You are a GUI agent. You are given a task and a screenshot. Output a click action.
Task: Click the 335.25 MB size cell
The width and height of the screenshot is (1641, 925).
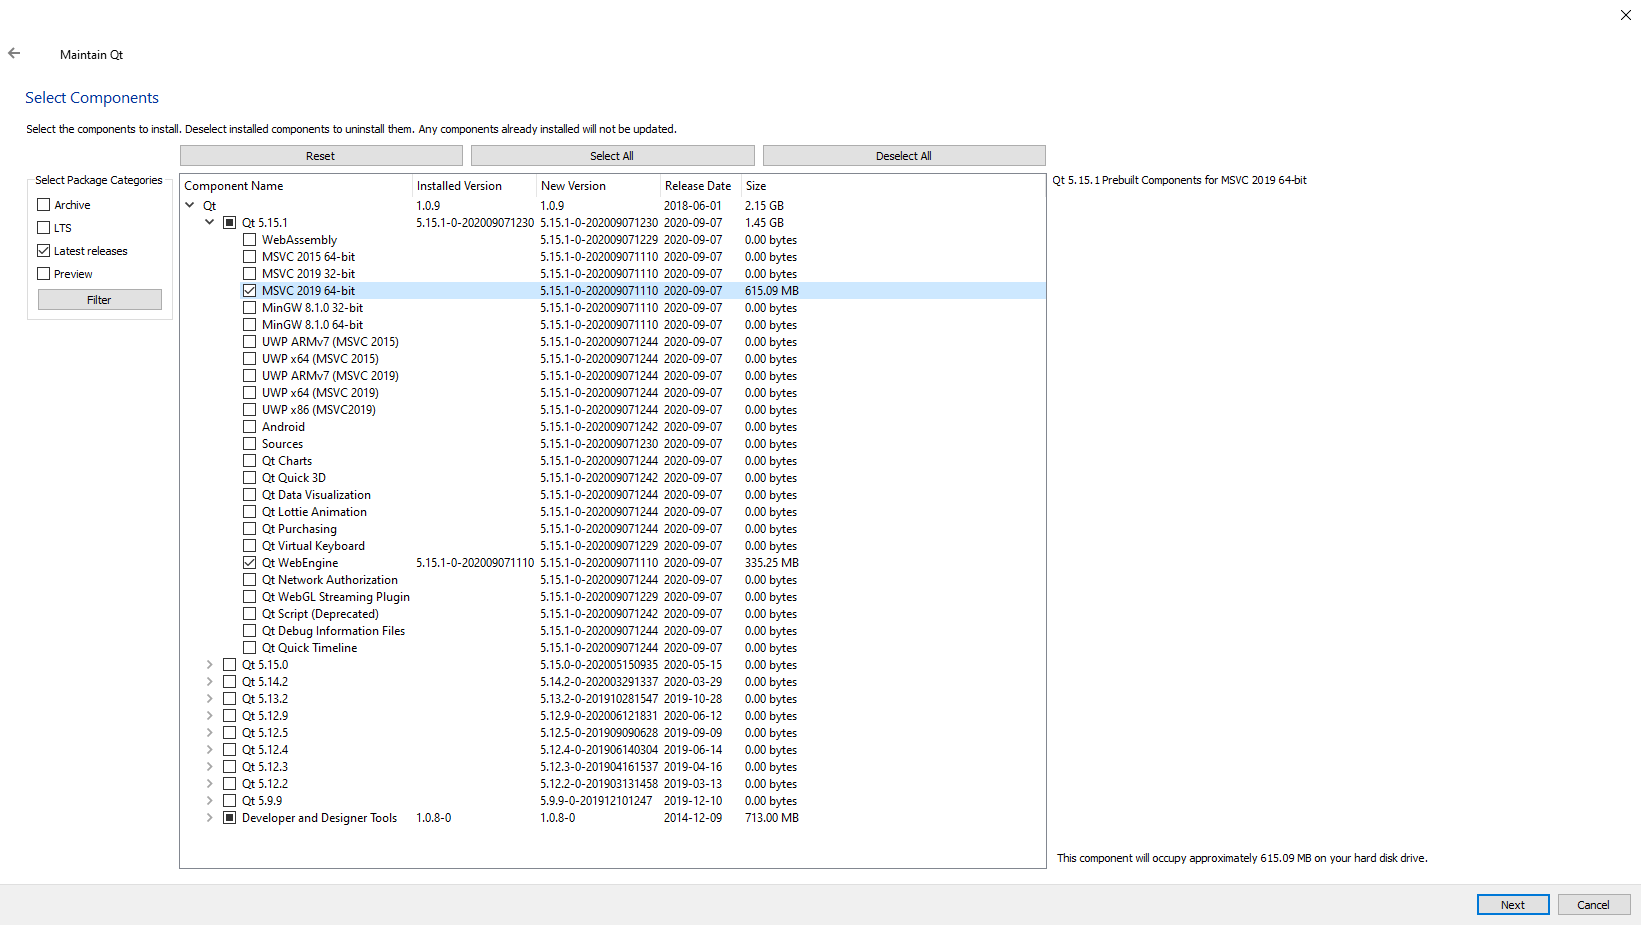[x=772, y=562]
